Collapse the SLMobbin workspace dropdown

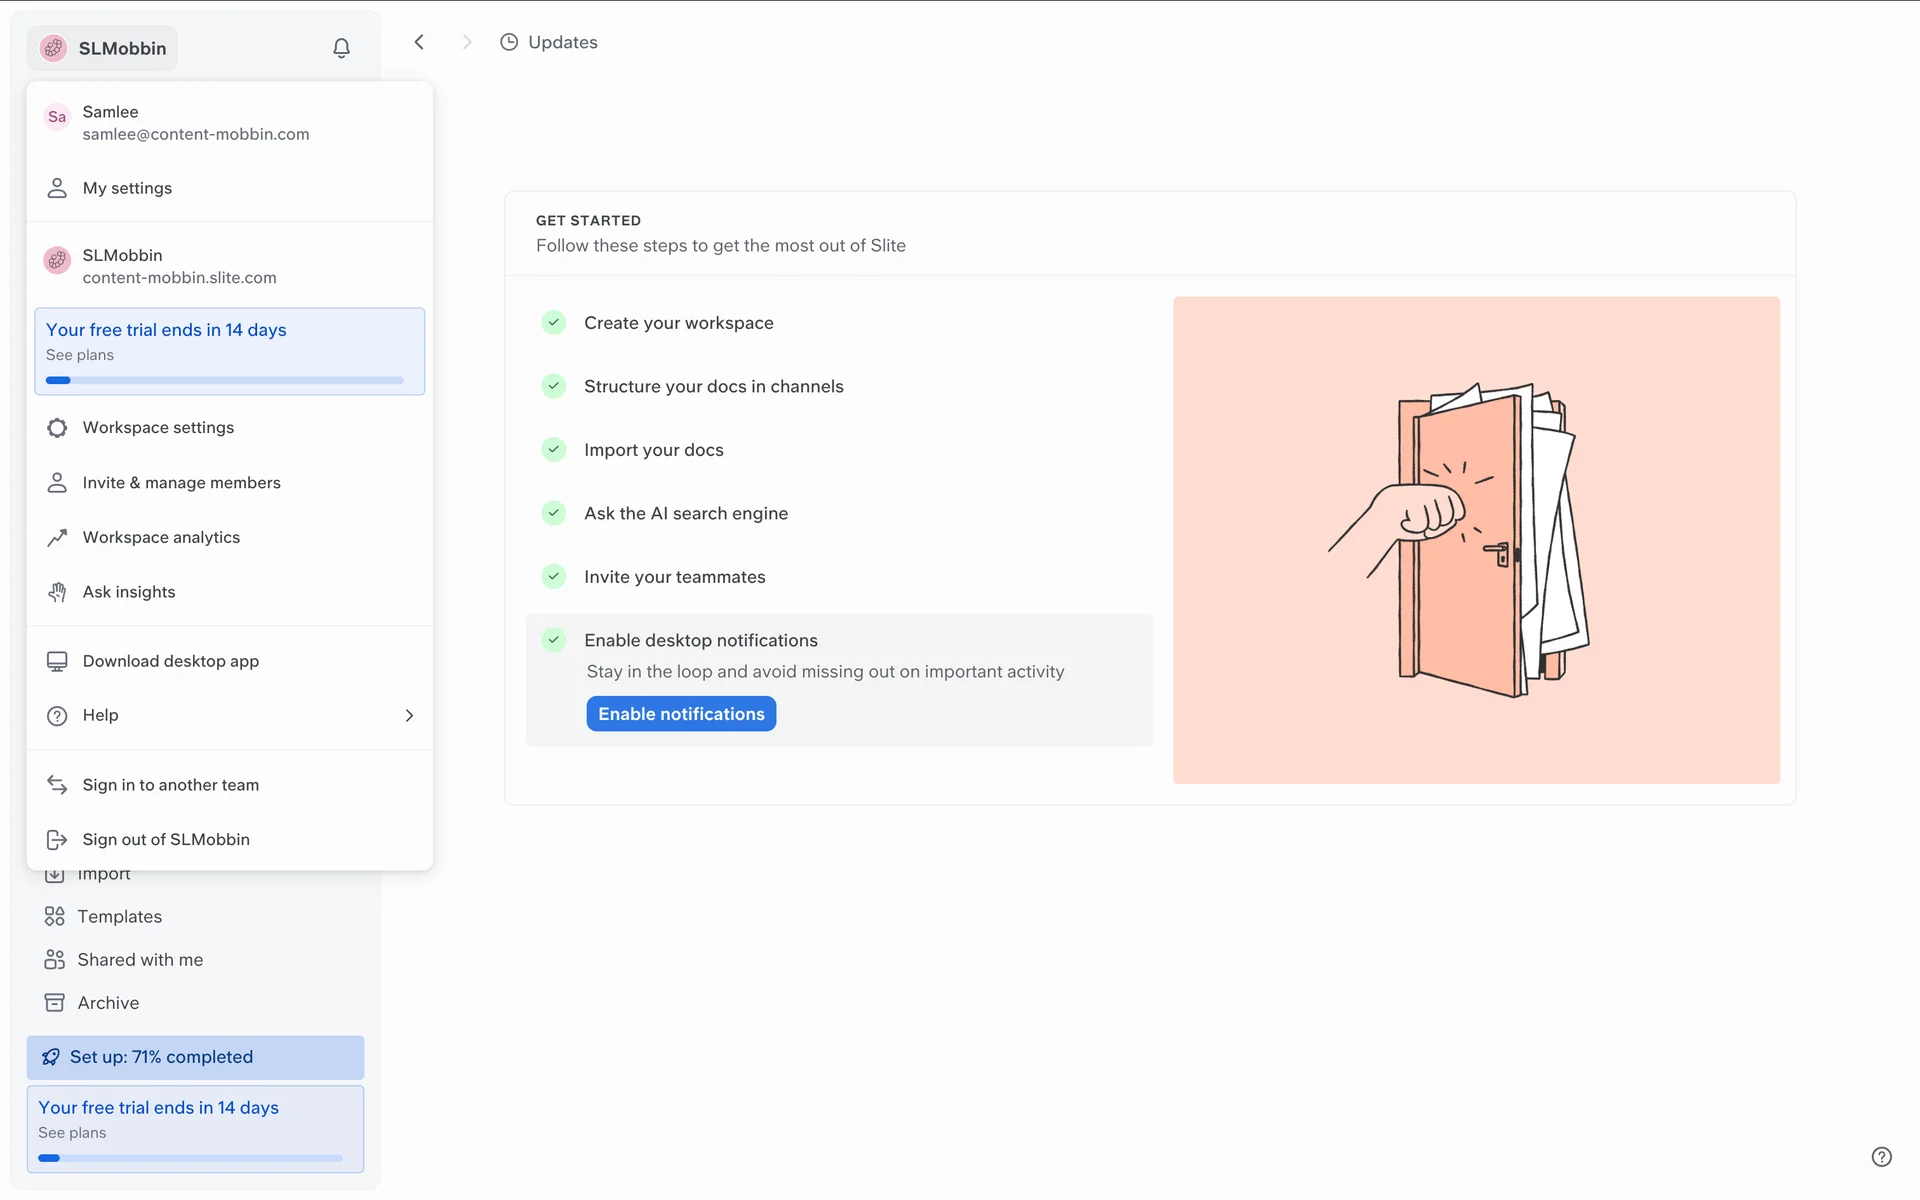click(102, 48)
